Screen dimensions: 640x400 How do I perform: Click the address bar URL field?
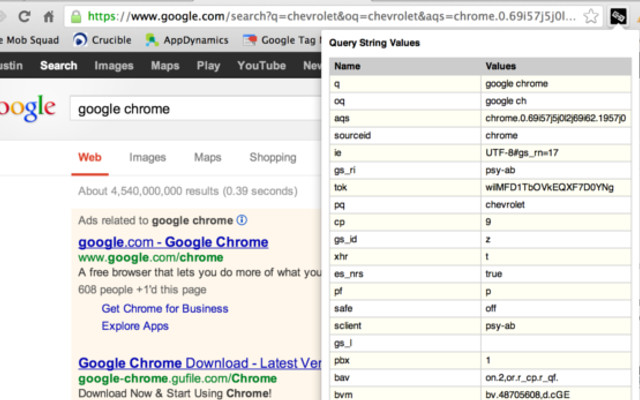[x=331, y=16]
